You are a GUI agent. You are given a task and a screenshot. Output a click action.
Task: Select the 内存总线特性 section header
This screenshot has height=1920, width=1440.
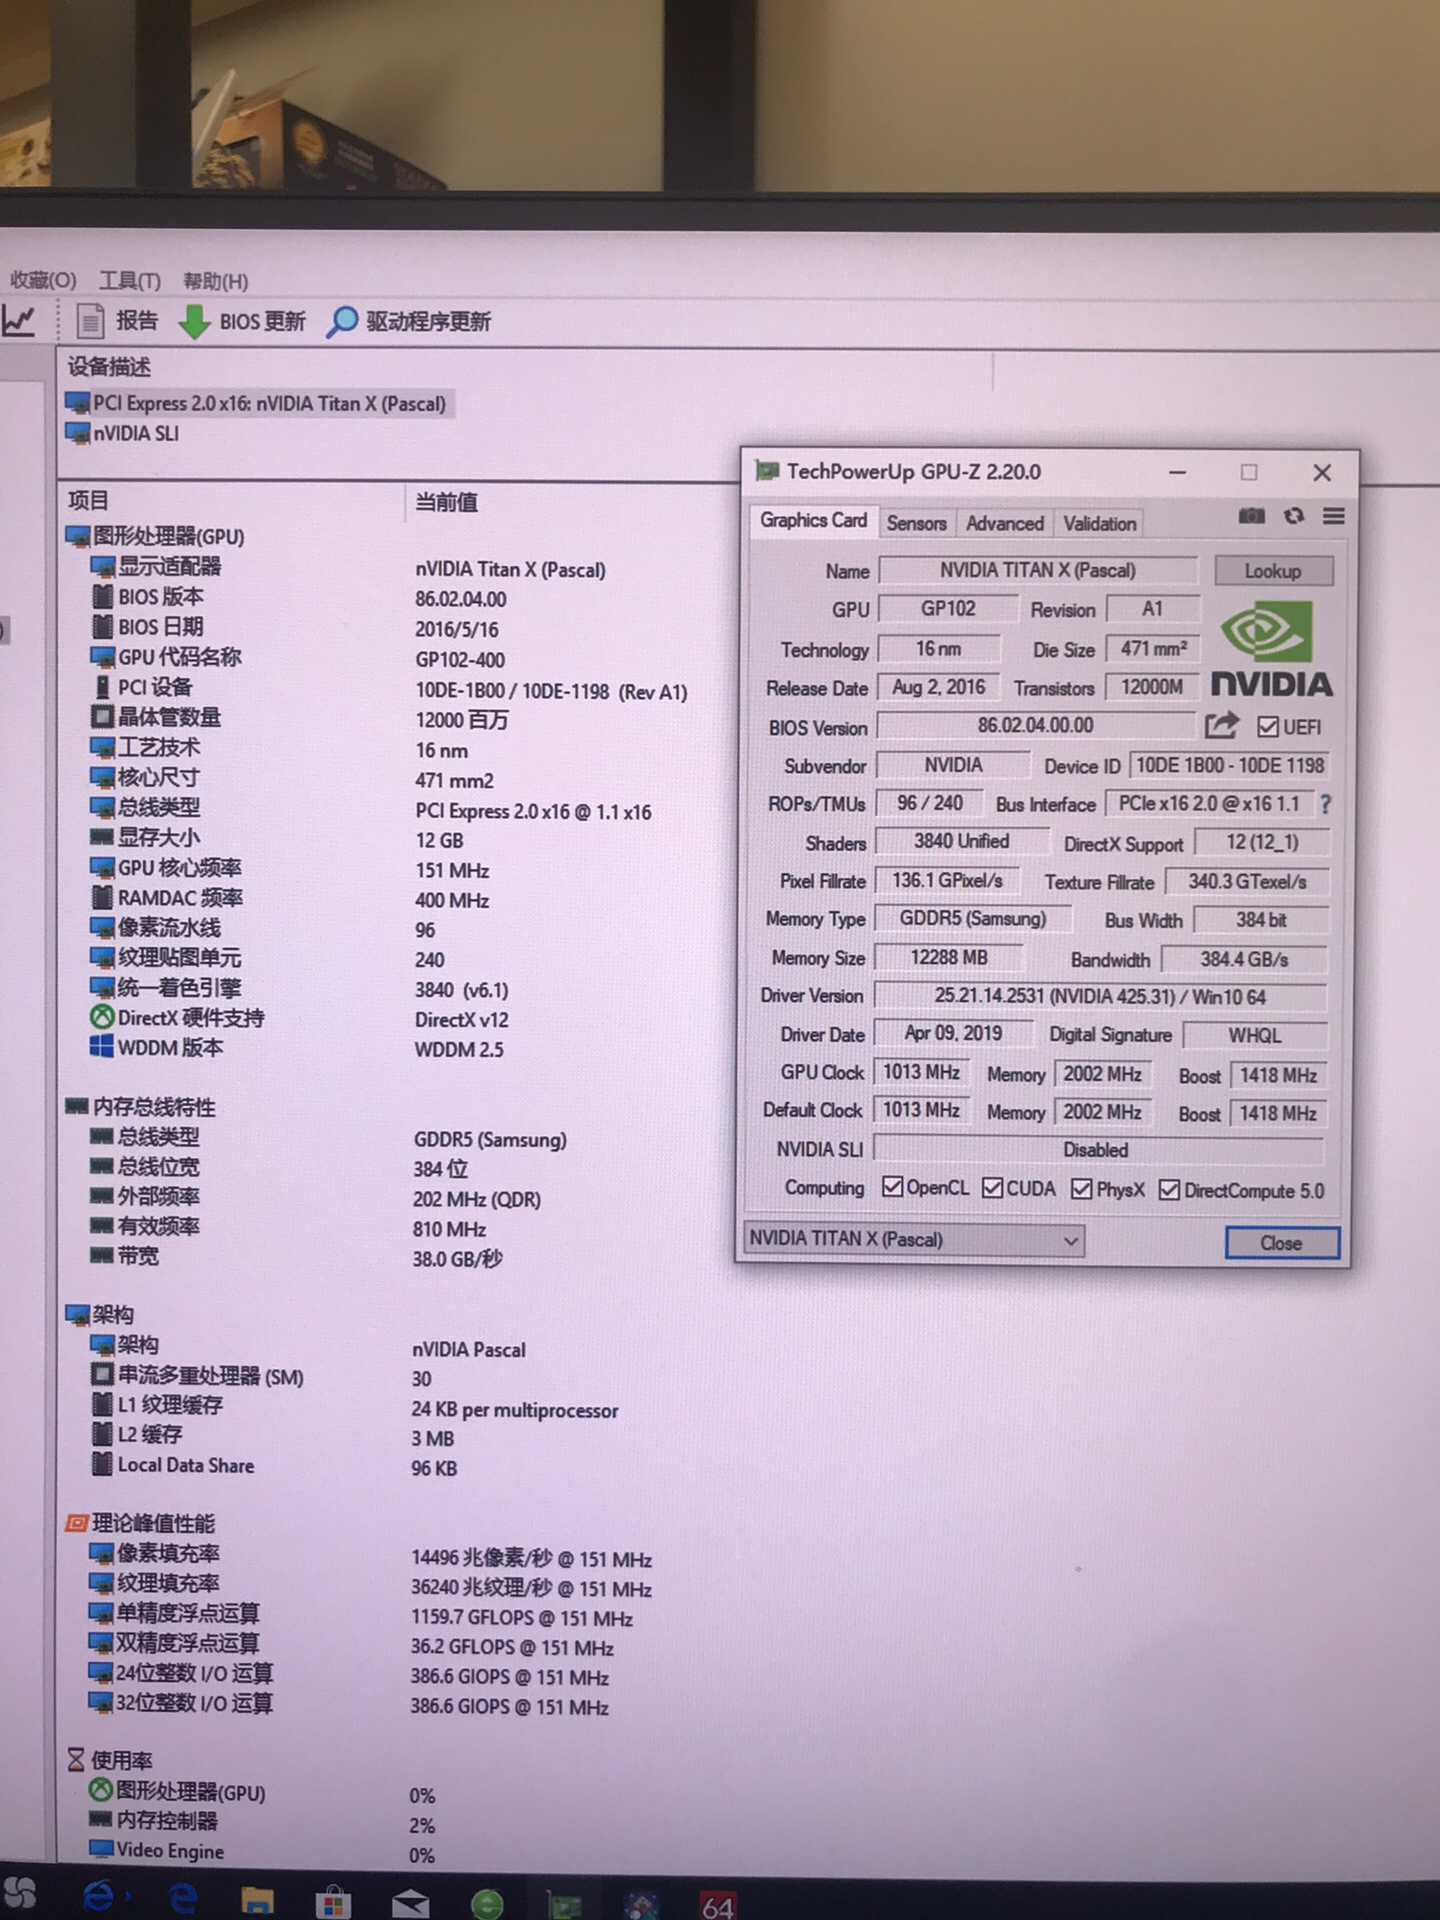click(x=141, y=1107)
